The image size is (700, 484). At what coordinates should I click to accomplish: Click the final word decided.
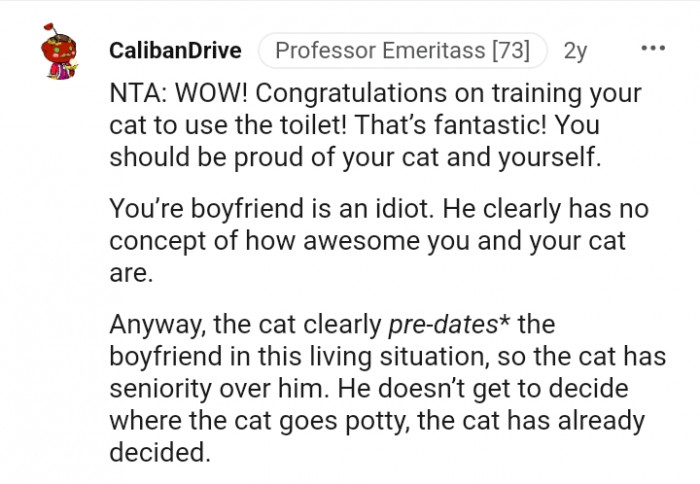[x=160, y=452]
